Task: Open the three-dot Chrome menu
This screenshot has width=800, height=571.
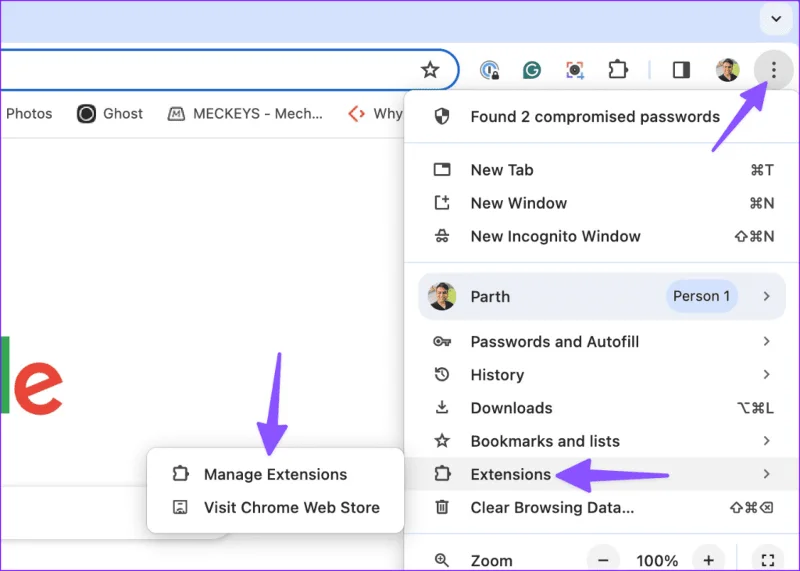Action: coord(773,70)
